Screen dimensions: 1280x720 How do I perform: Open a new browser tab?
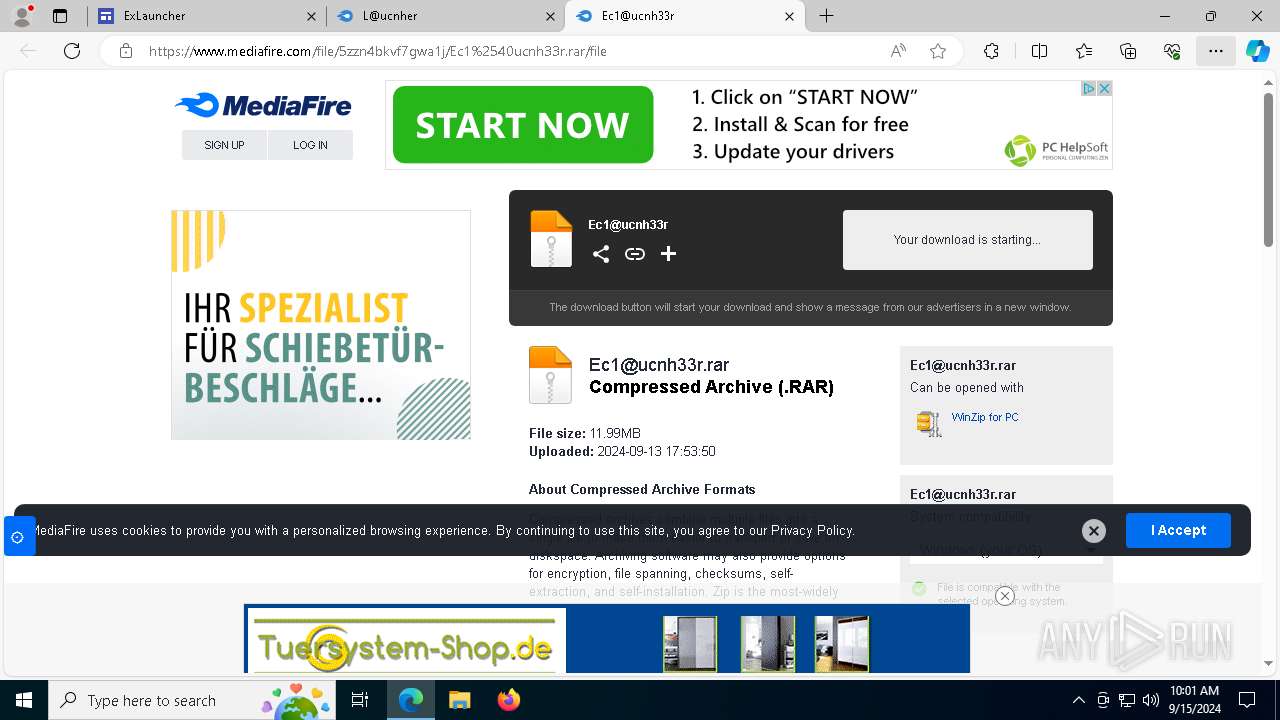click(827, 16)
